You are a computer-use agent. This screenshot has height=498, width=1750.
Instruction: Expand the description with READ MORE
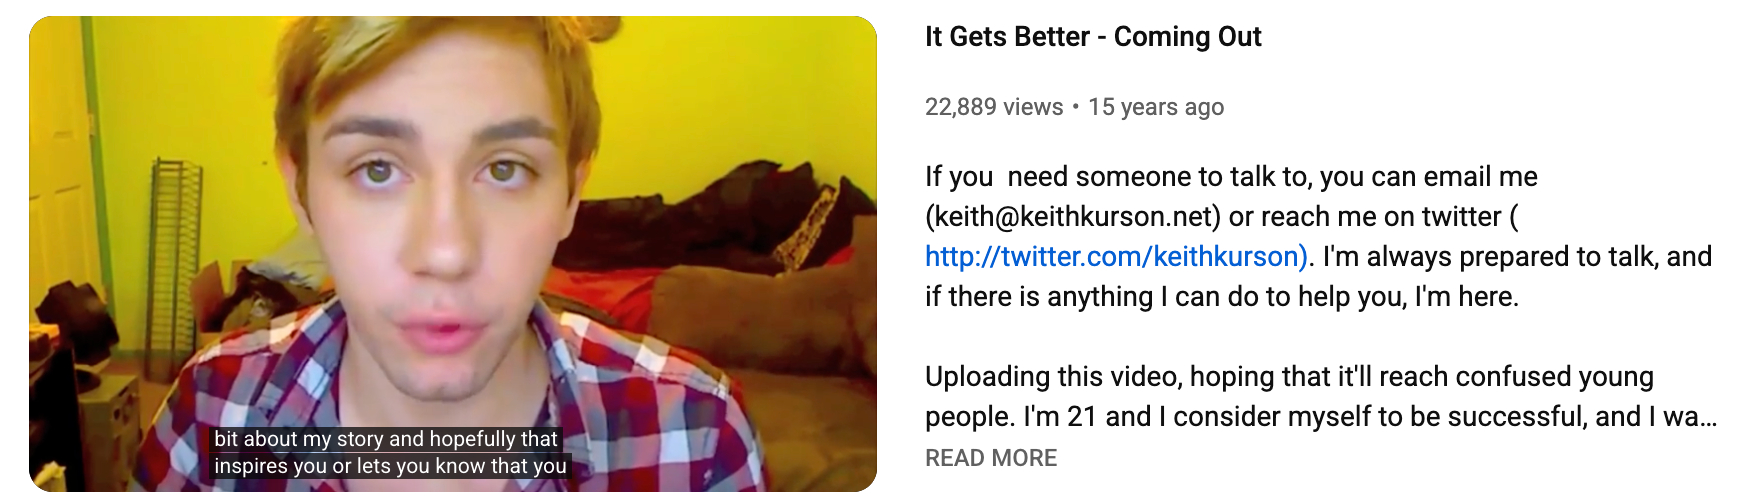(x=991, y=458)
